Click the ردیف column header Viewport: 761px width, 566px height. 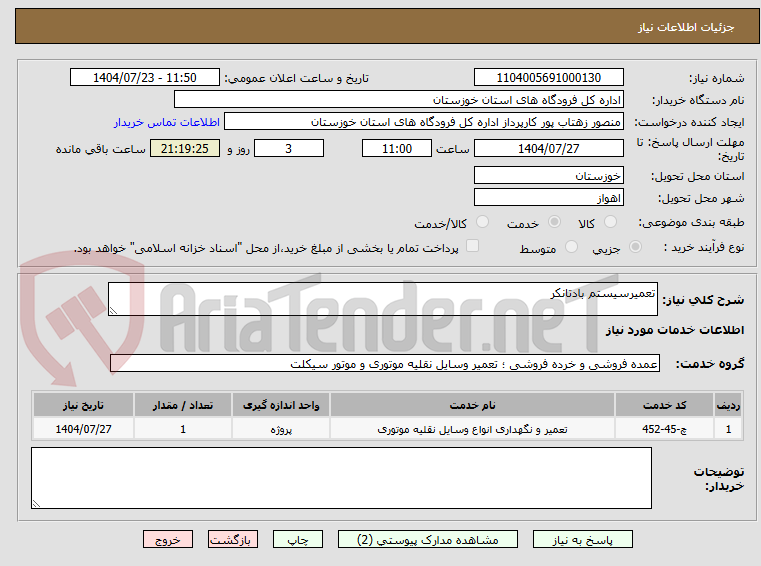tap(728, 405)
